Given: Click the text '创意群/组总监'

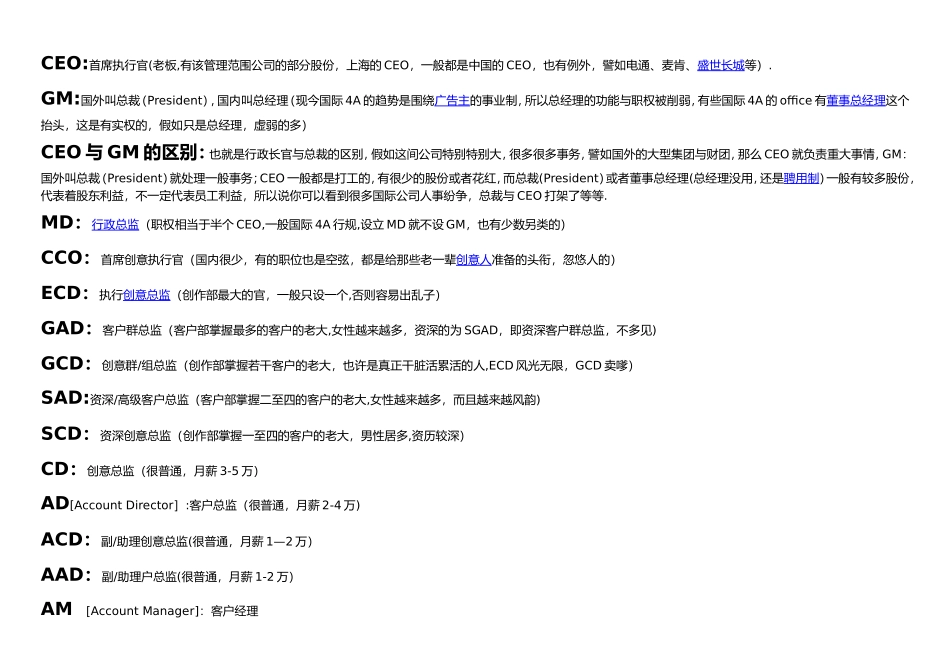Looking at the screenshot, I should click(139, 365).
